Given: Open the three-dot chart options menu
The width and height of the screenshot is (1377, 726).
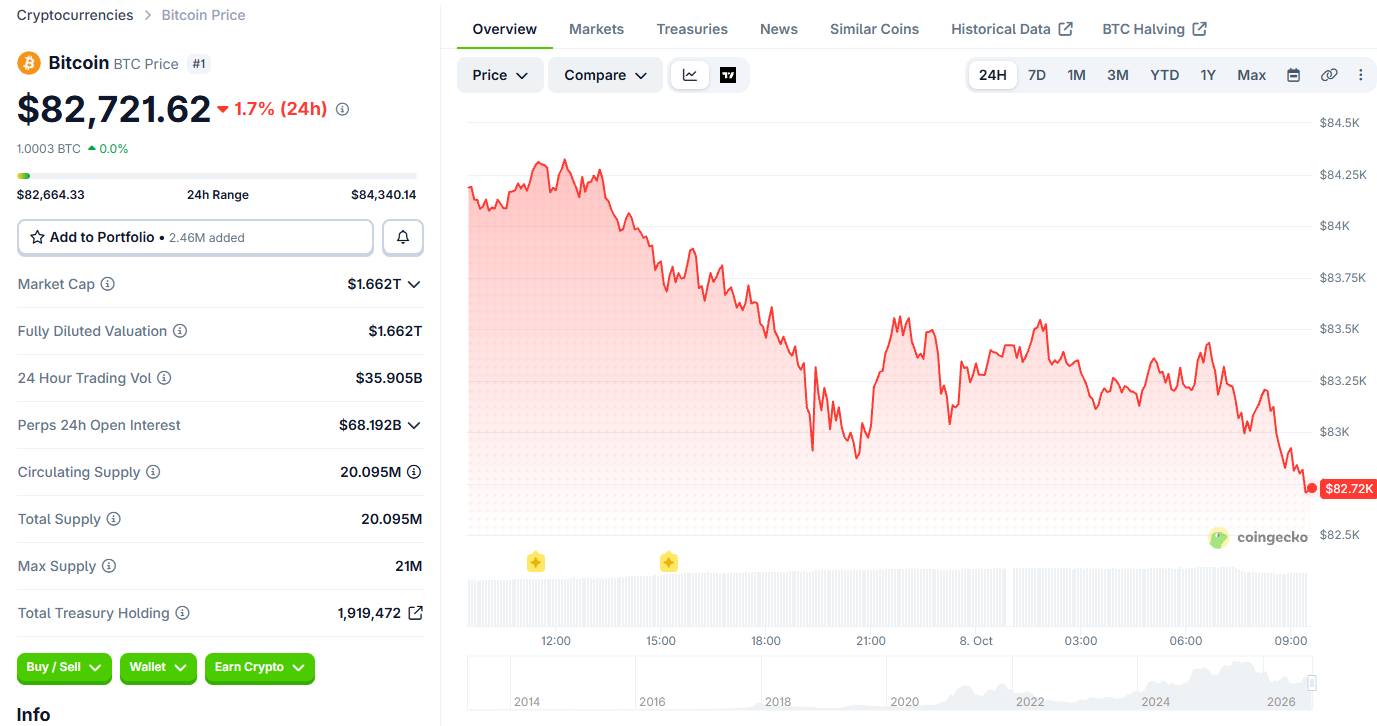Looking at the screenshot, I should (1360, 75).
